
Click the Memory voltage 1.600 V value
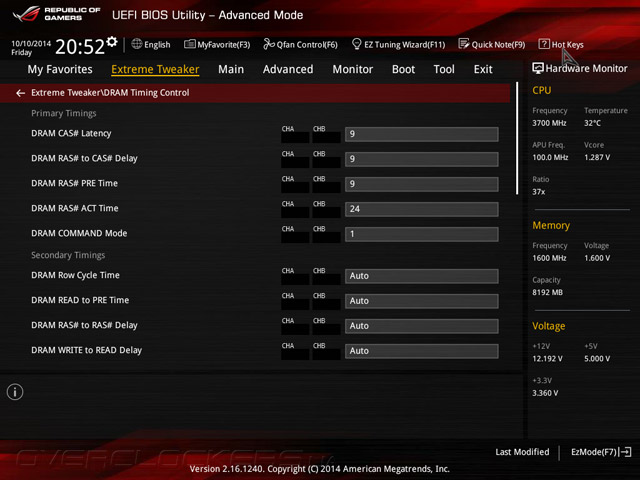click(597, 258)
